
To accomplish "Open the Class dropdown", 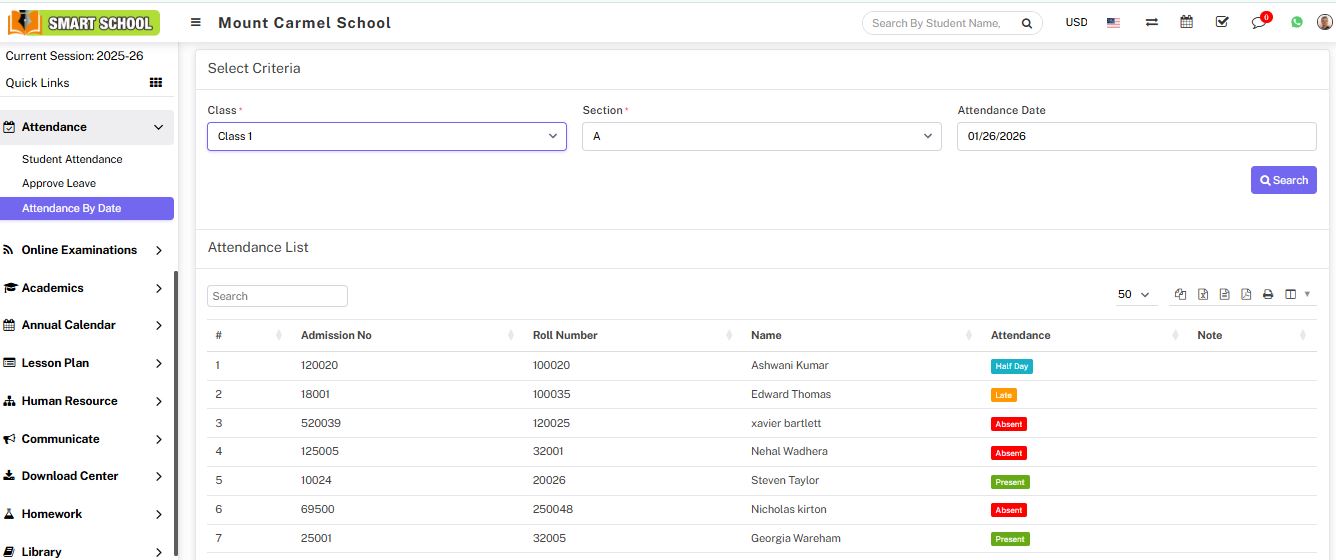I will 386,136.
